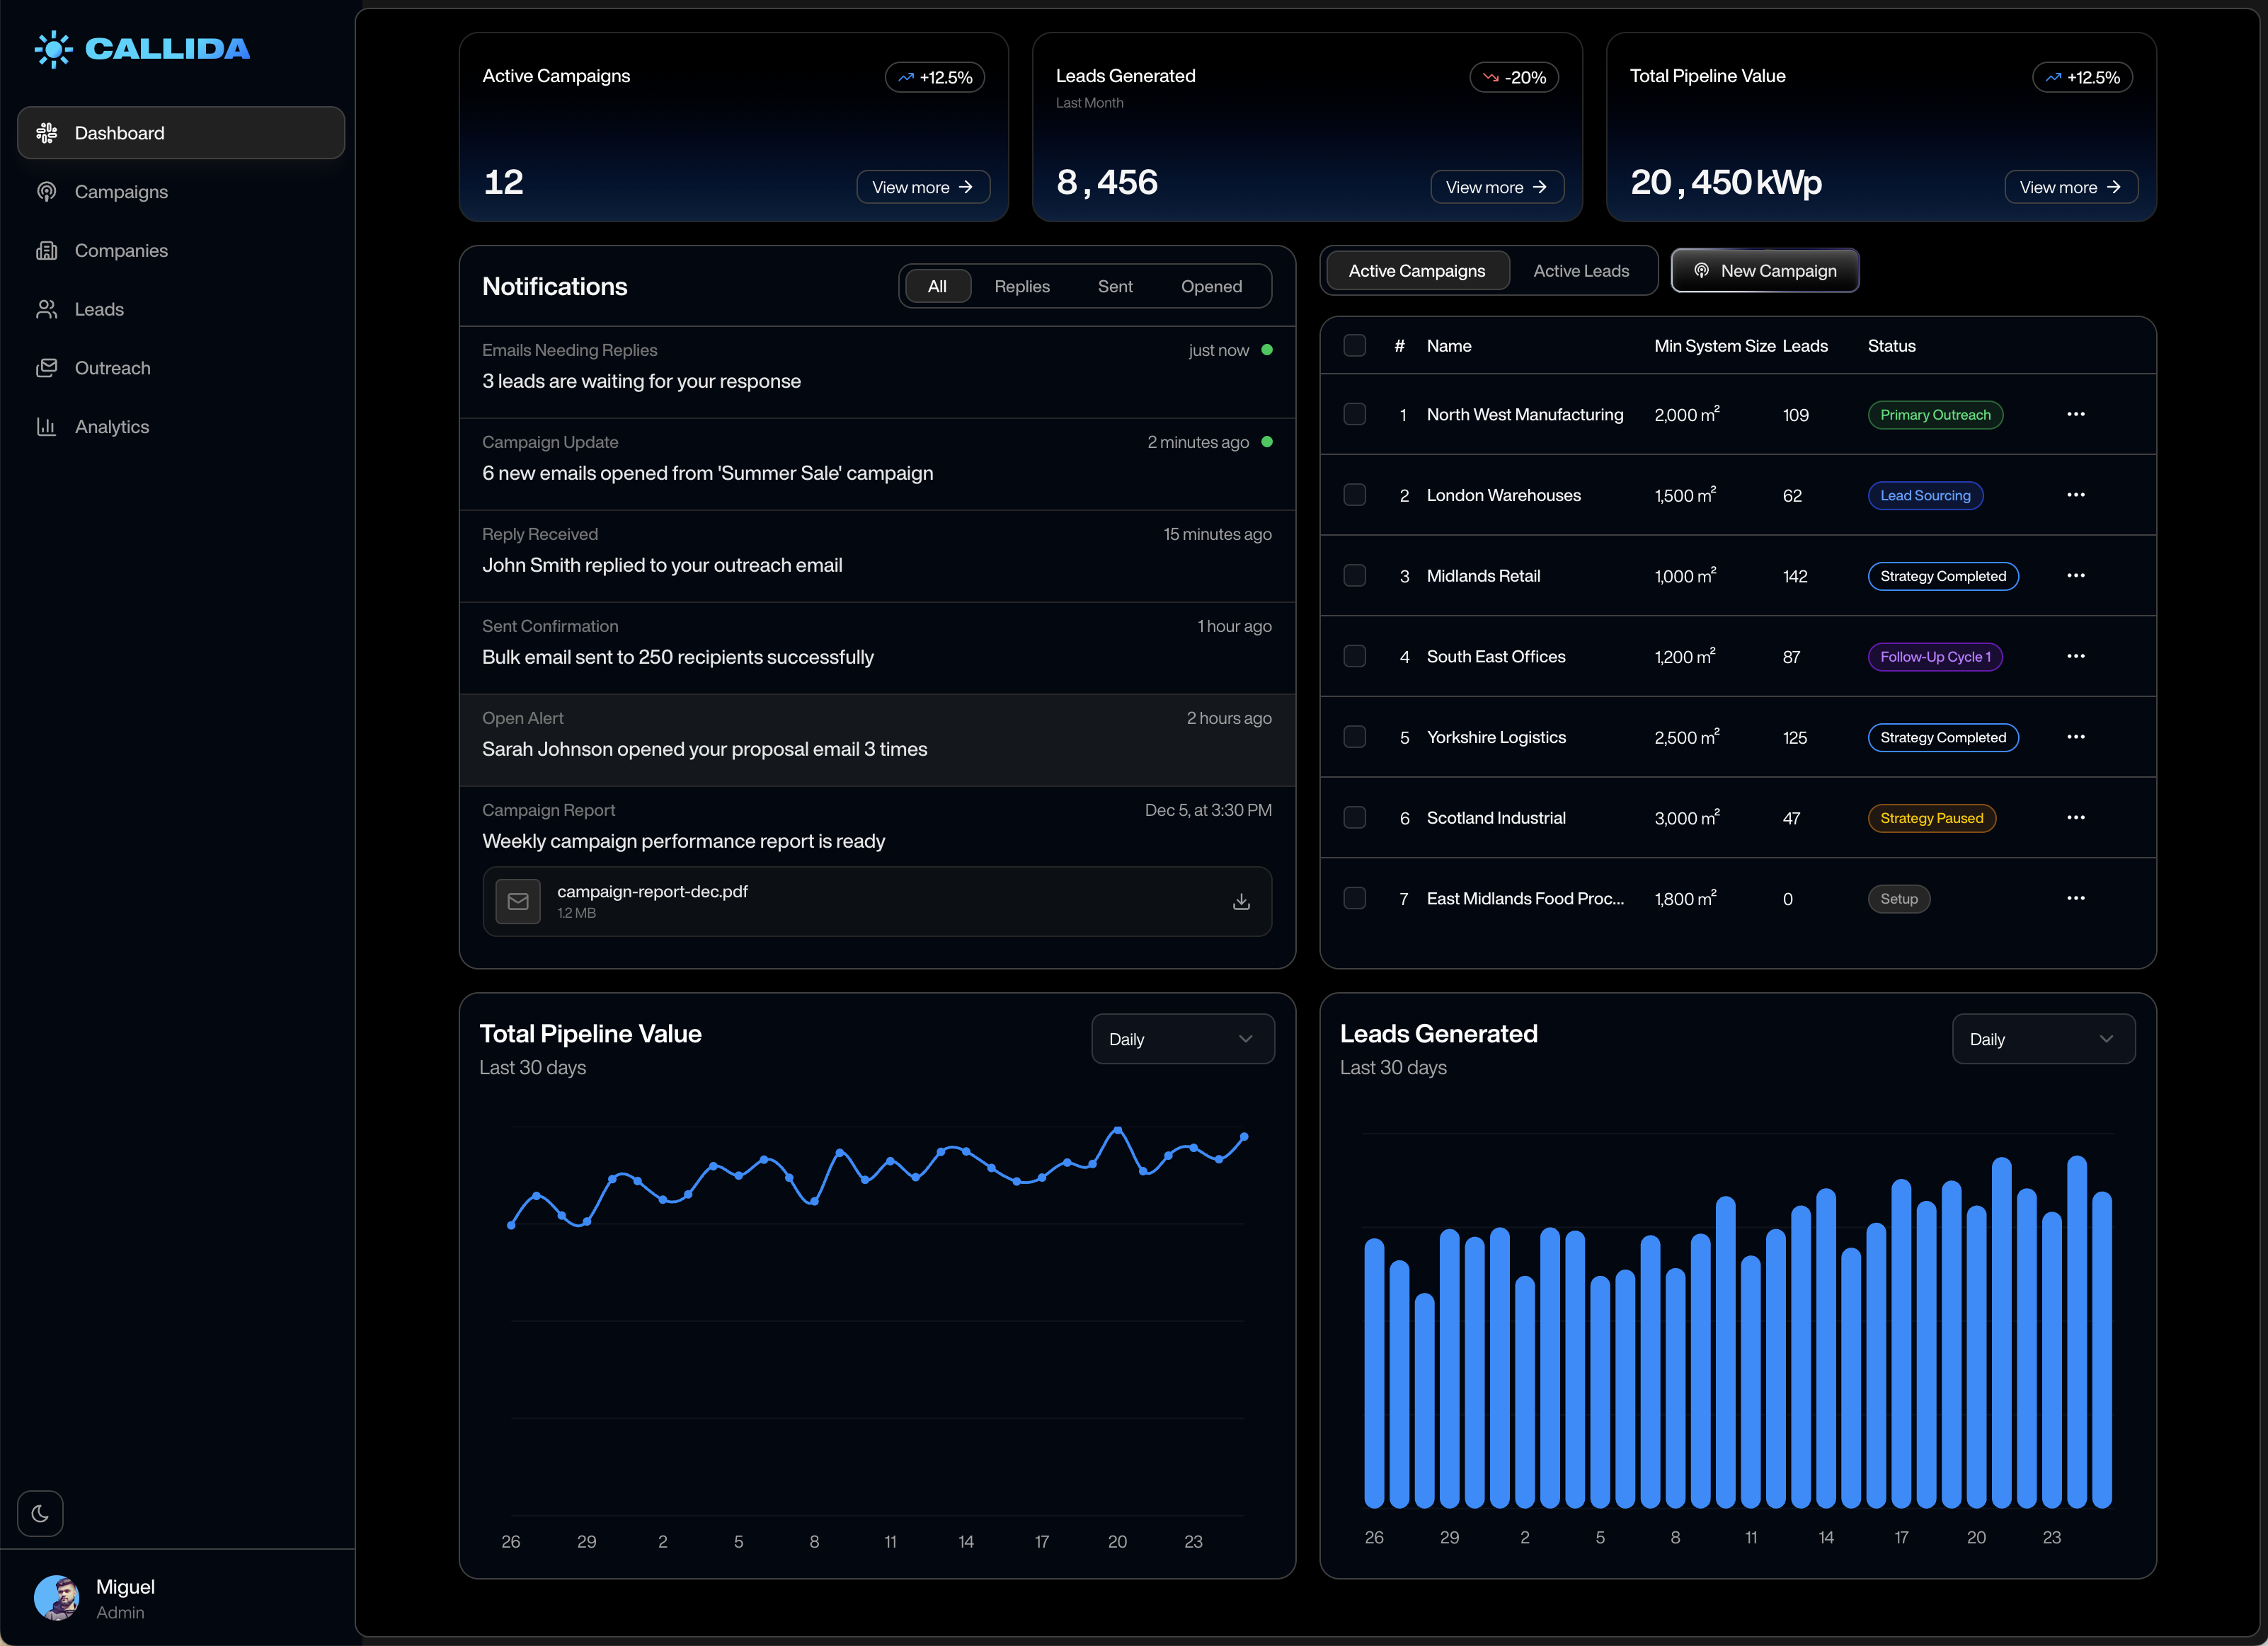Open actions dropdown for Yorkshire Logistics row
Viewport: 2268px width, 1646px height.
click(2076, 737)
